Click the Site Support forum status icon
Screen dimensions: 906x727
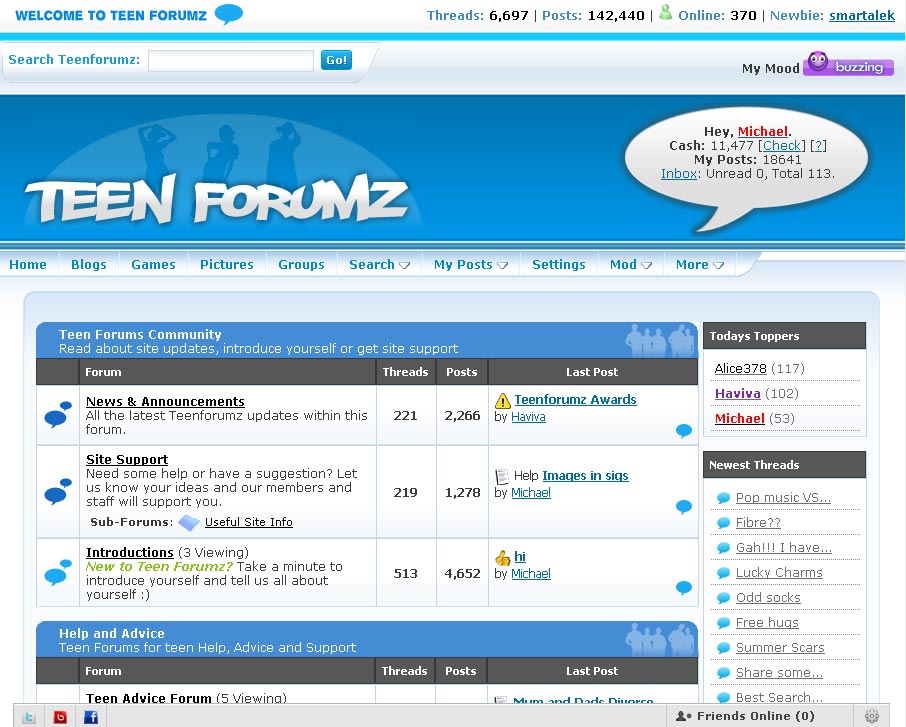click(58, 491)
